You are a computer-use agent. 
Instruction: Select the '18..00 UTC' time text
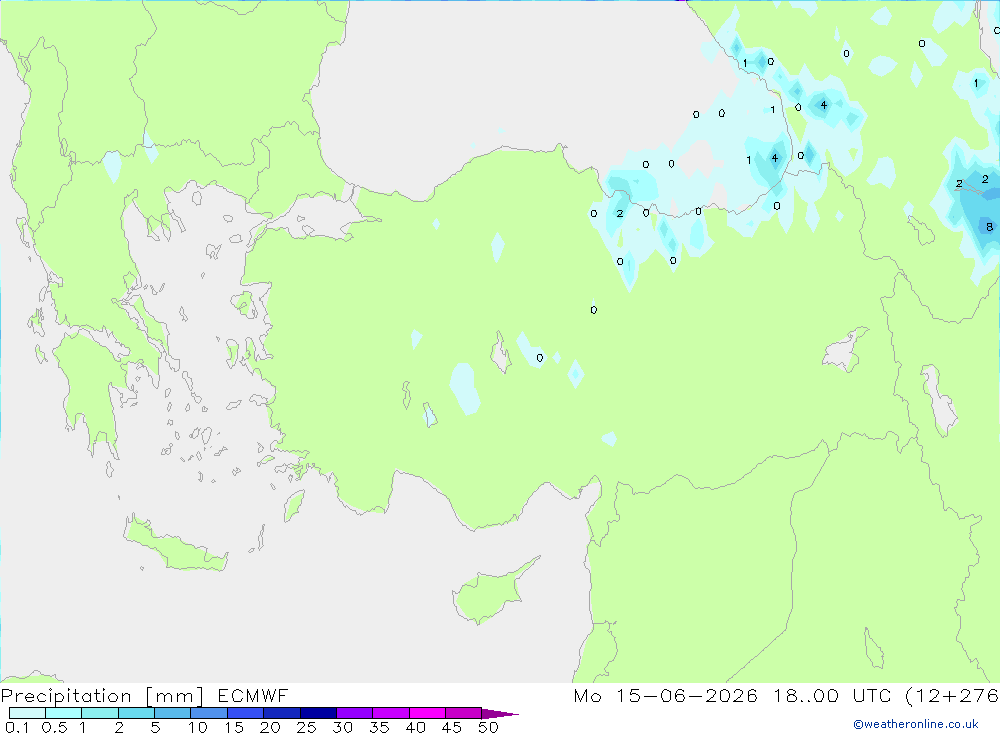[832, 695]
